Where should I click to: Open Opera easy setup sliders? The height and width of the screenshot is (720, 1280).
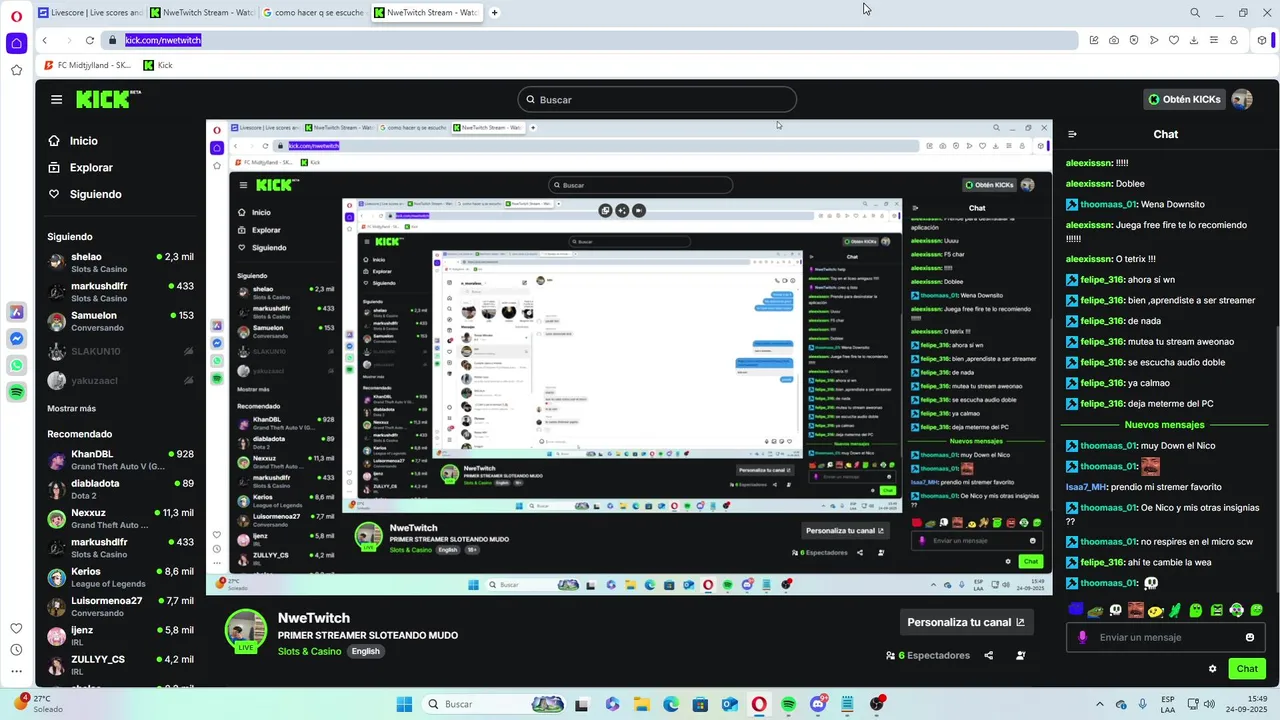[x=1214, y=40]
